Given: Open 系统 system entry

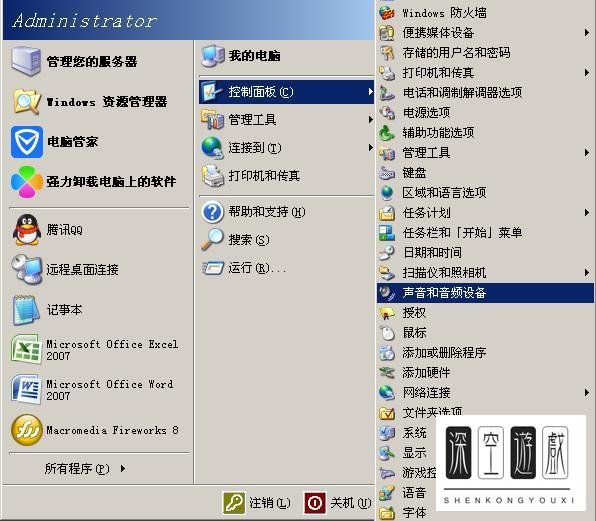Looking at the screenshot, I should coord(414,433).
